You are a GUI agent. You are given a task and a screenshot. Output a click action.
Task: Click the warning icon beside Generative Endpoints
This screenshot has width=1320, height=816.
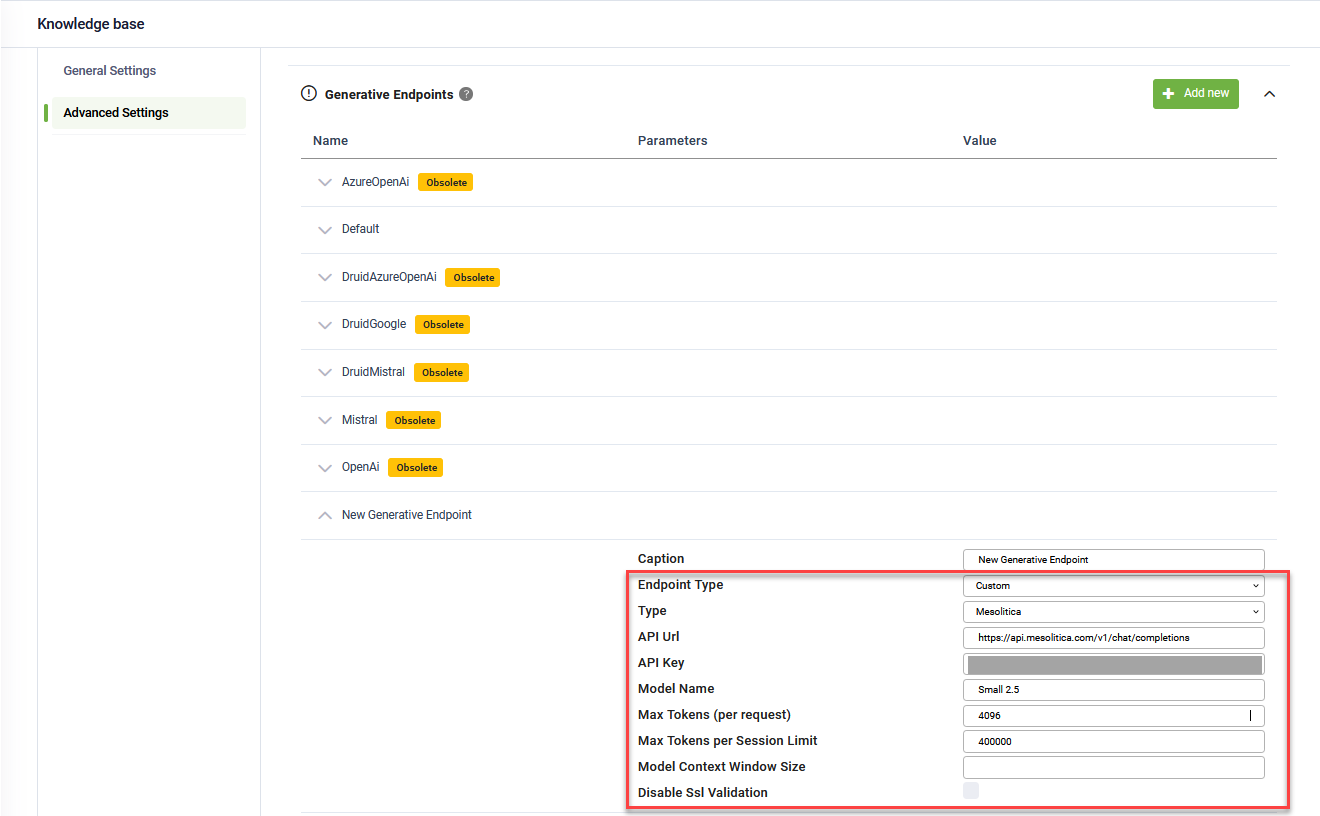point(308,94)
